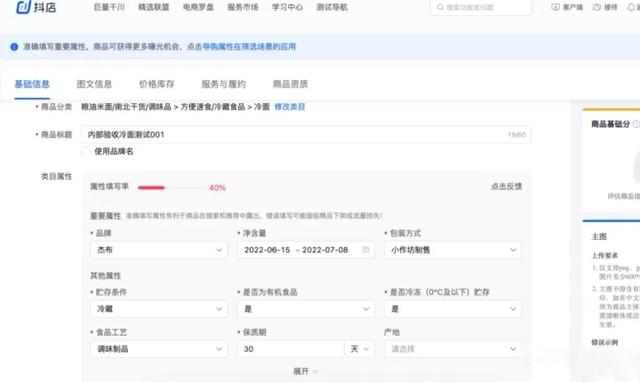Screen dimensions: 640x382
Task: Open the 保质期 unit dropdown 天
Action: pos(360,349)
